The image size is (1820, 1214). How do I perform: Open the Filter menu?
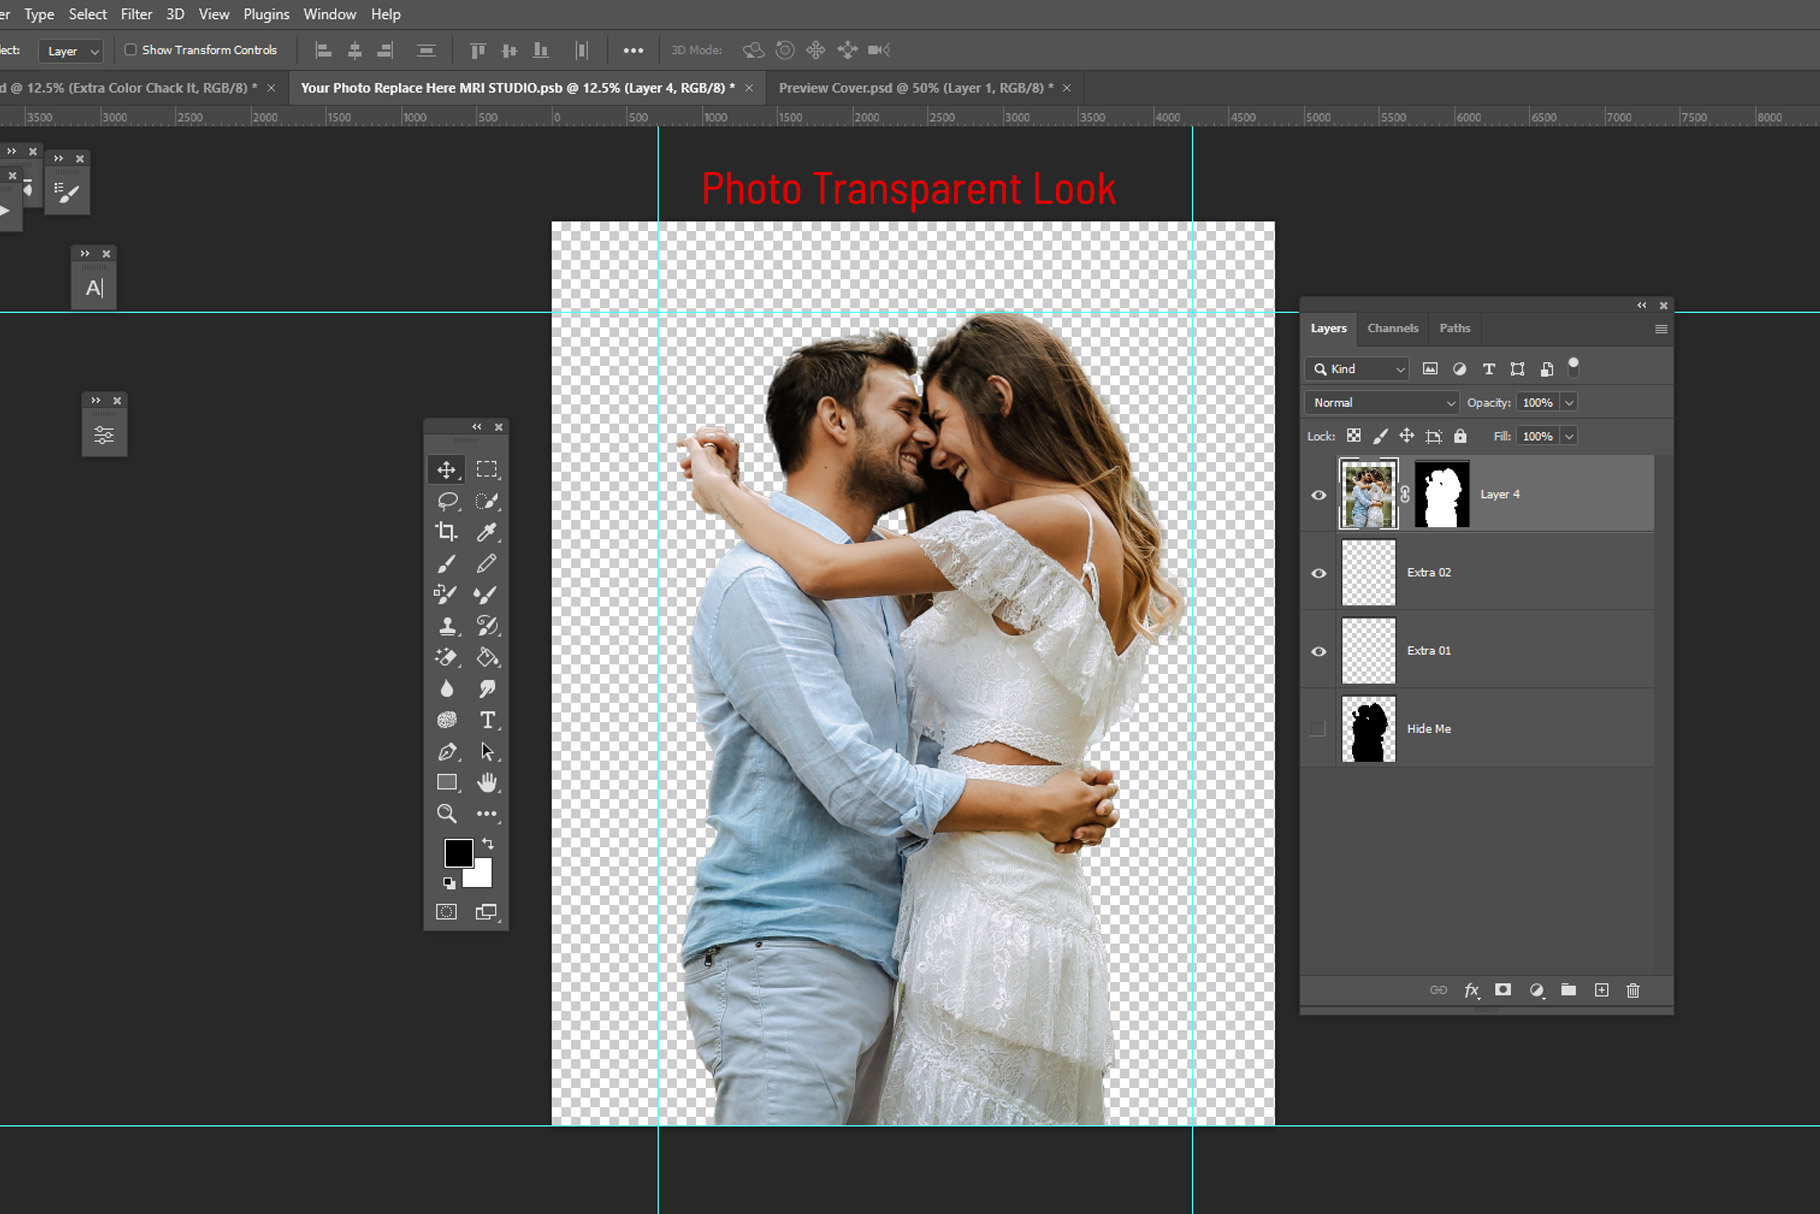(x=136, y=14)
